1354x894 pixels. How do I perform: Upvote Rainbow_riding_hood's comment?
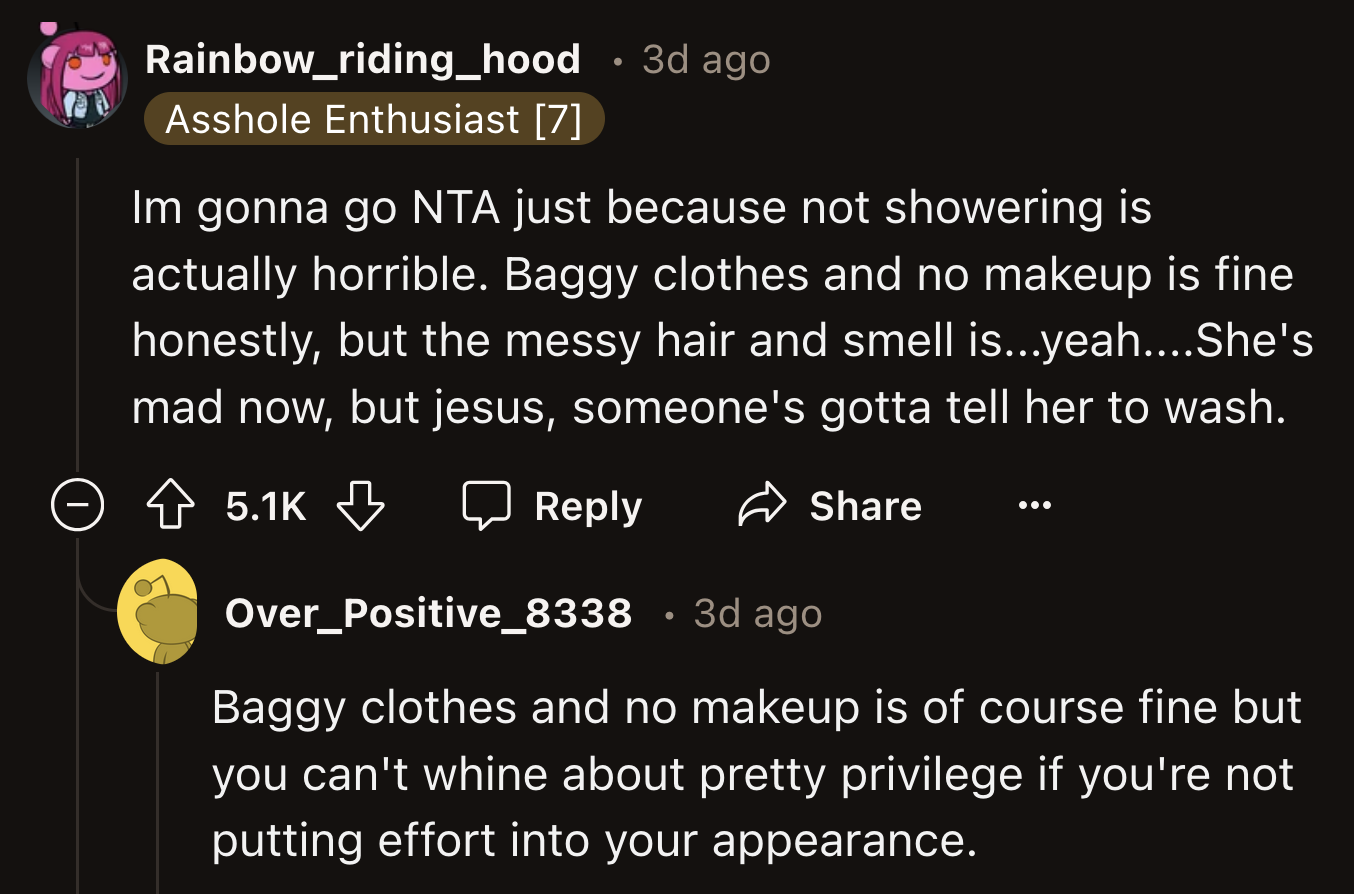click(x=170, y=505)
